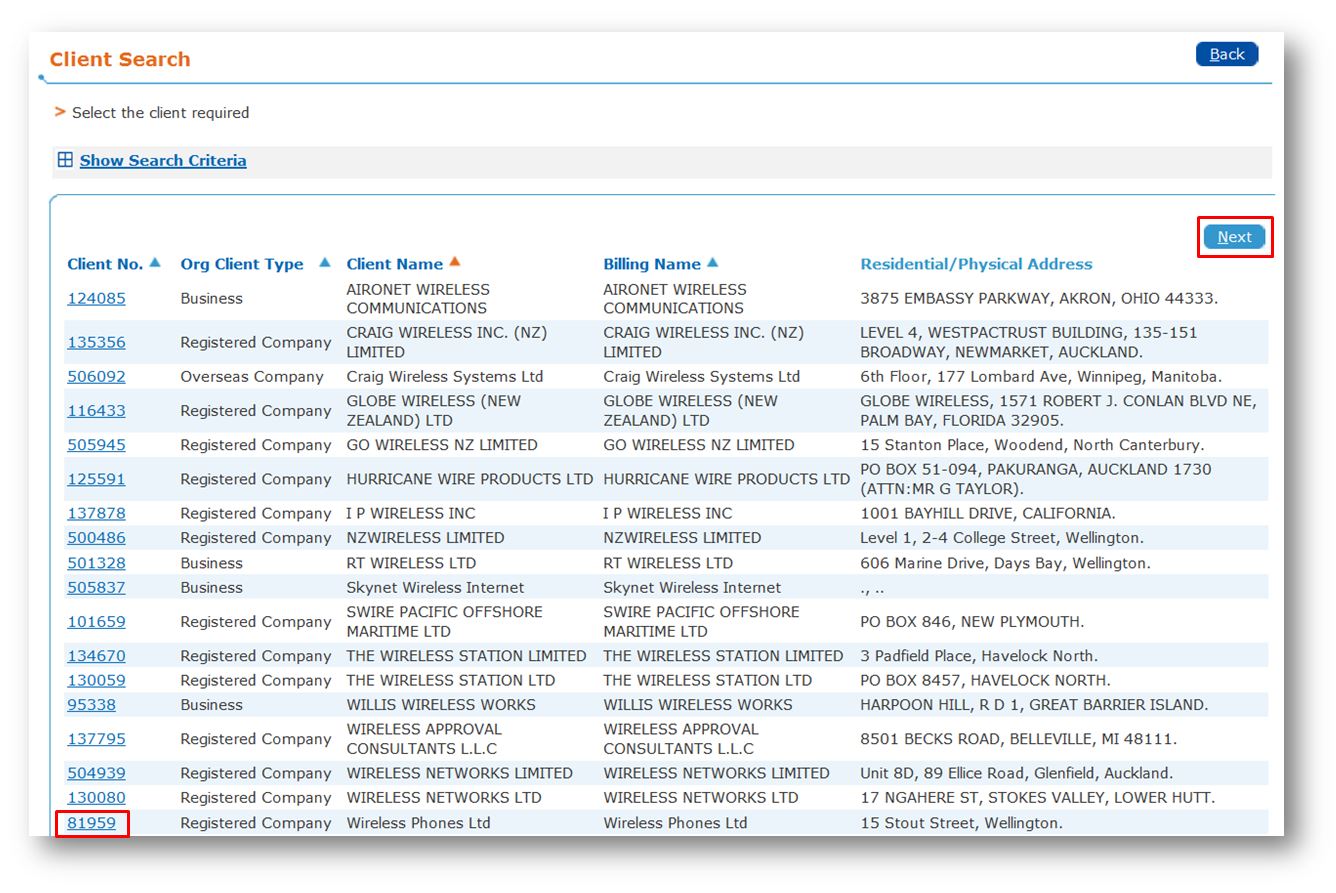Select client name NZWIRELESS LIMITED
The width and height of the screenshot is (1336, 893).
pyautogui.click(x=425, y=537)
